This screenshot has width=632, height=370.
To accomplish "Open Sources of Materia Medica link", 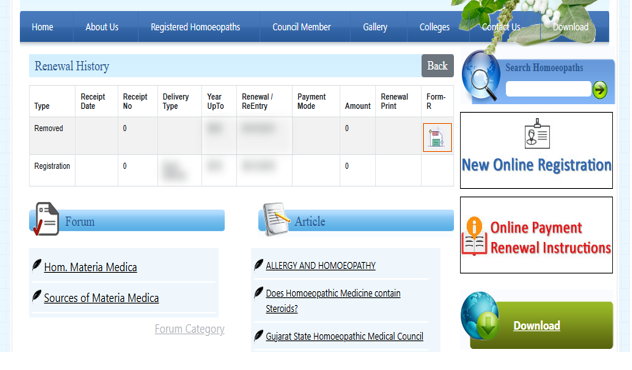I will (101, 298).
